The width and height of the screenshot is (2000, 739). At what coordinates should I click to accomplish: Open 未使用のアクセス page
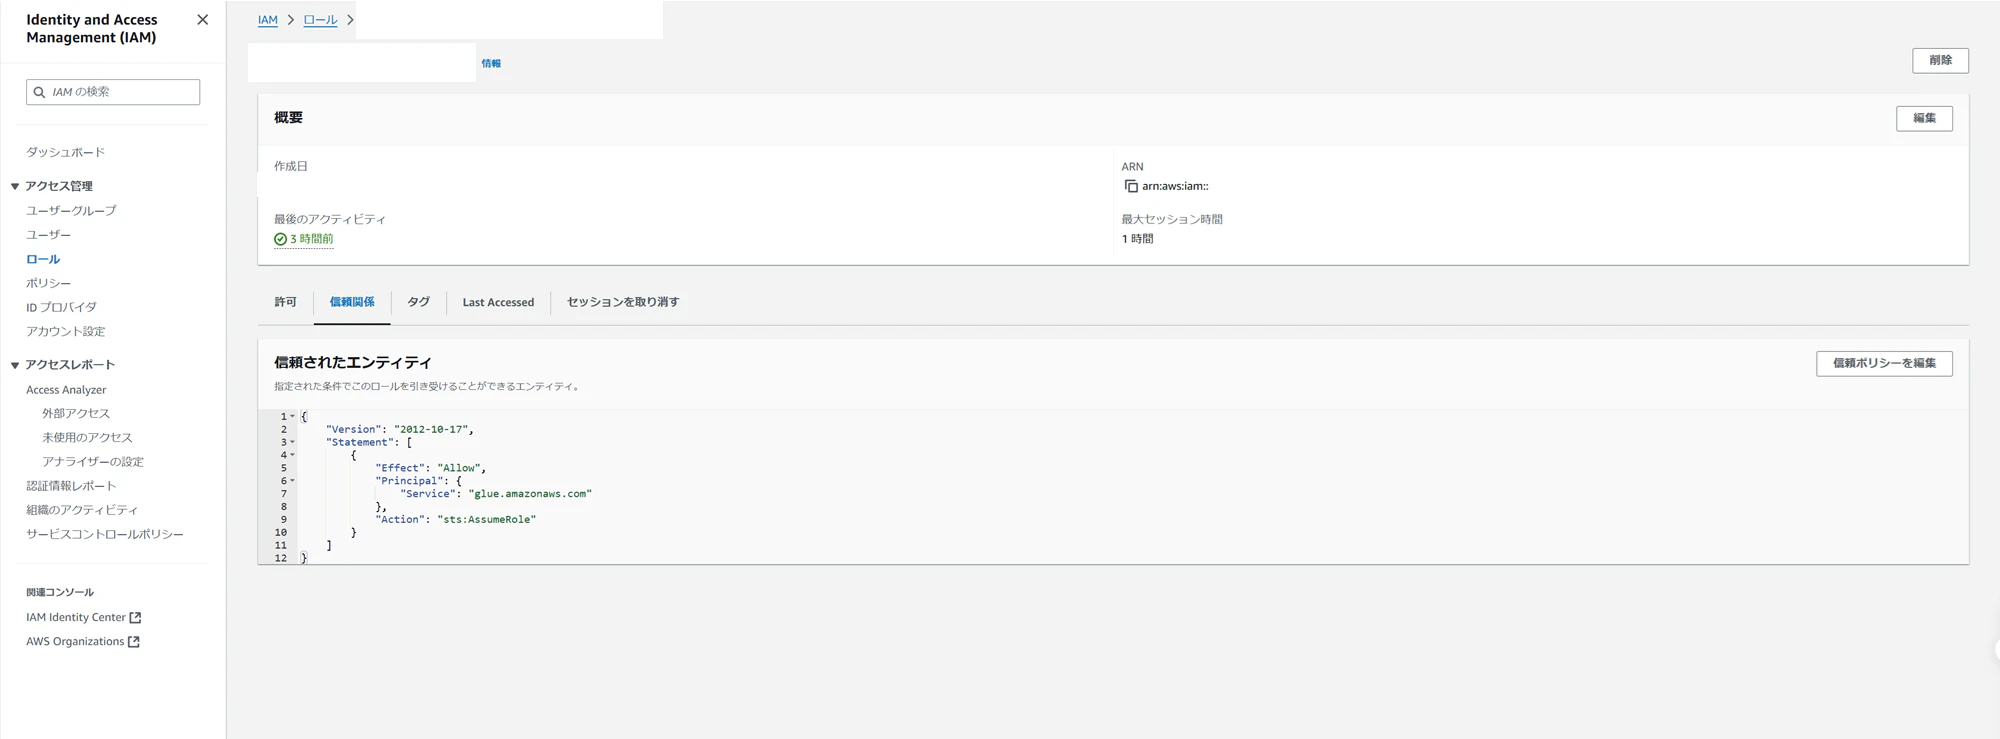87,437
